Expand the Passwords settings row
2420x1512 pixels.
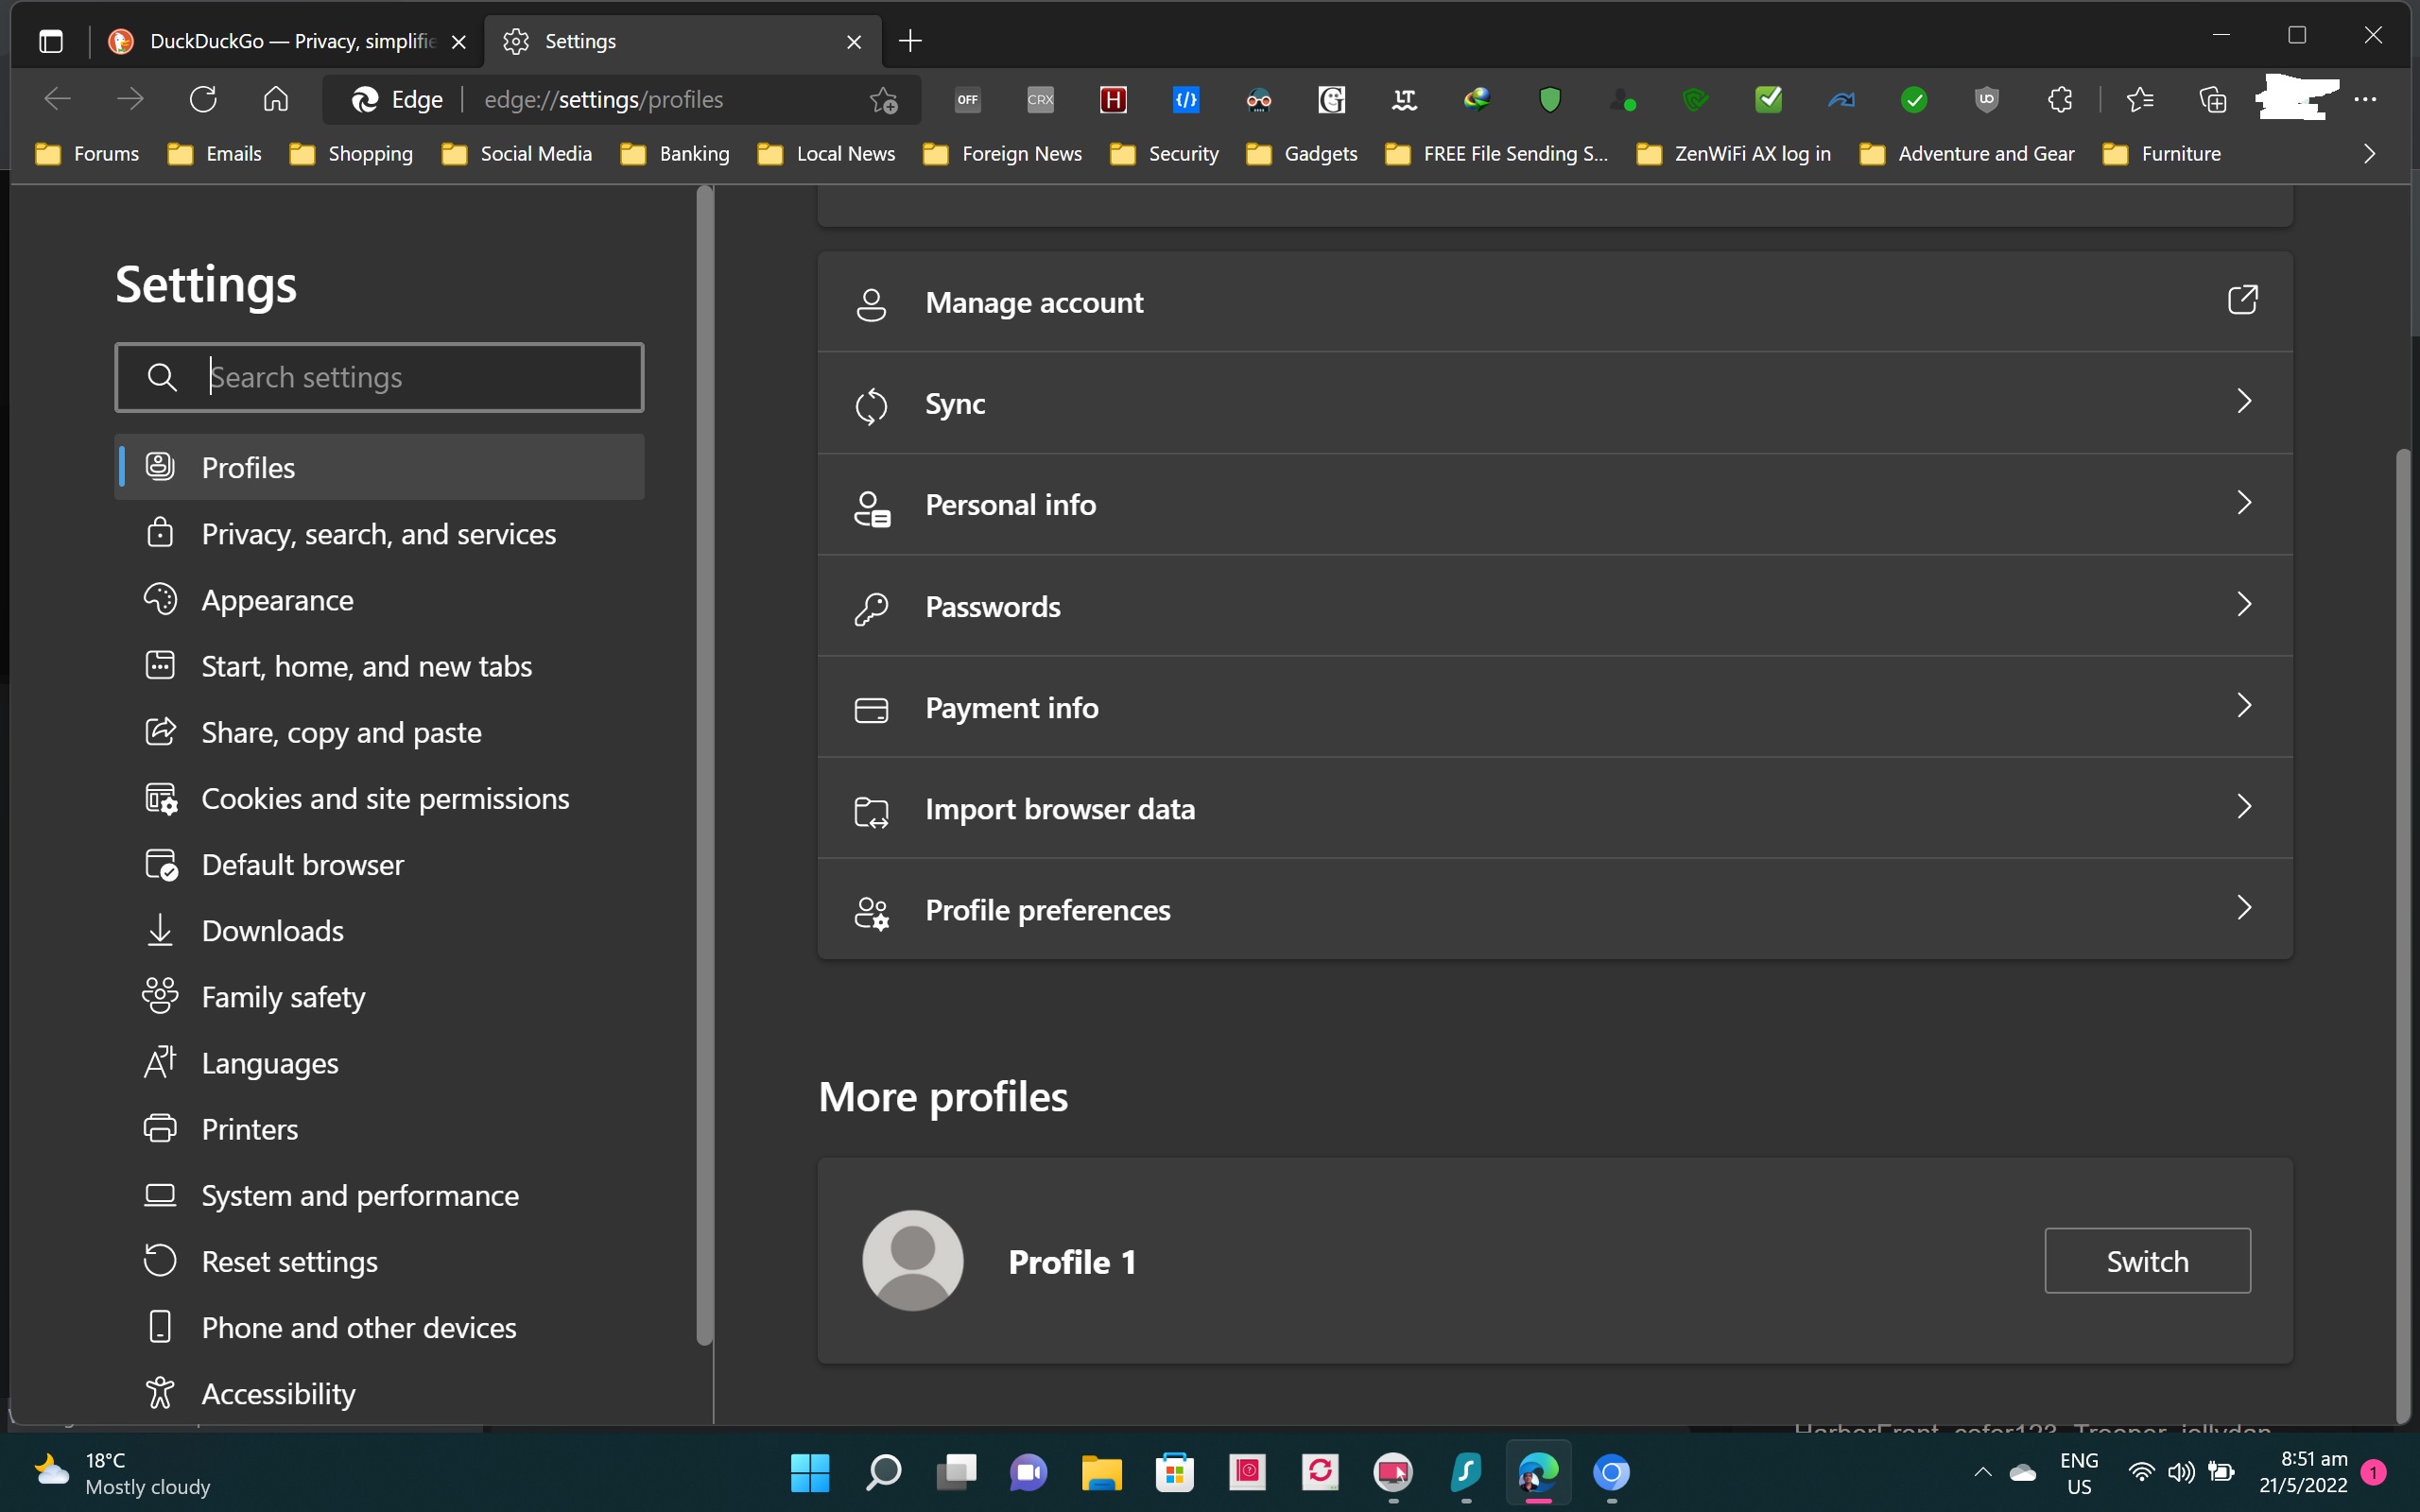point(2243,605)
